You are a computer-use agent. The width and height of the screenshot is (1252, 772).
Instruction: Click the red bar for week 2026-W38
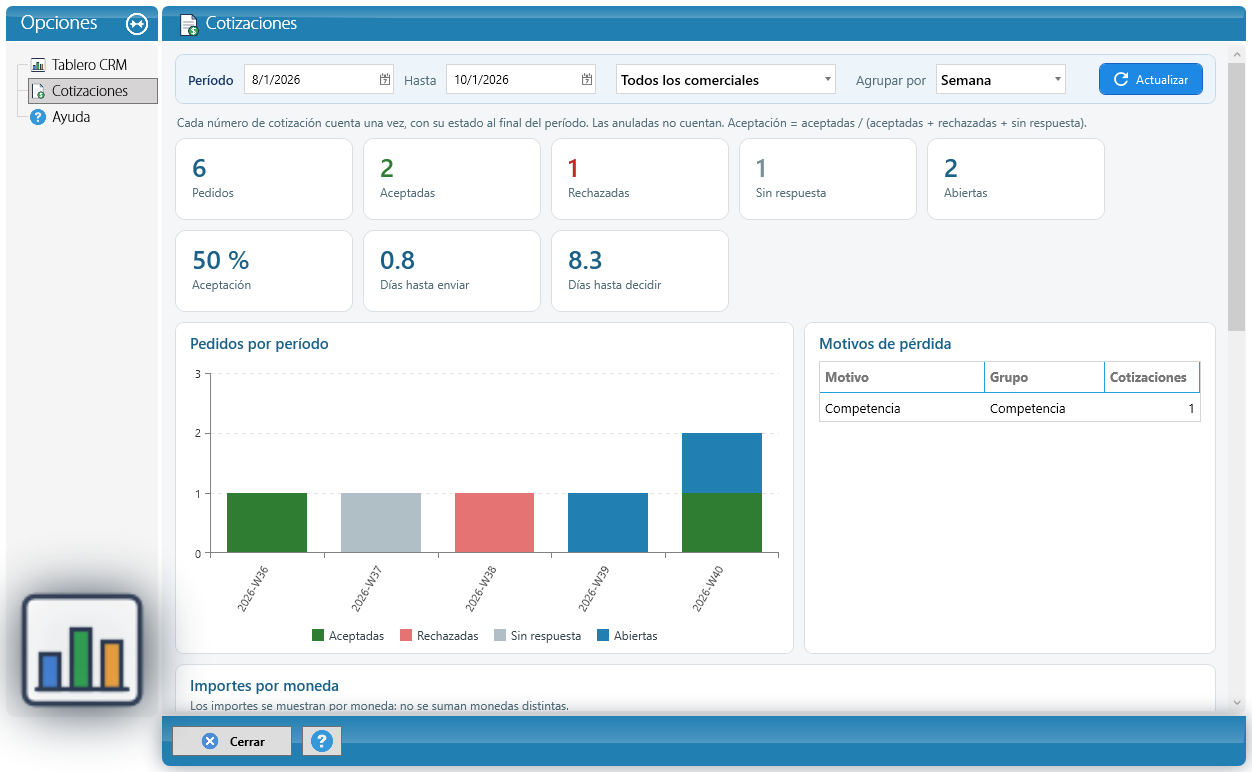pos(494,523)
